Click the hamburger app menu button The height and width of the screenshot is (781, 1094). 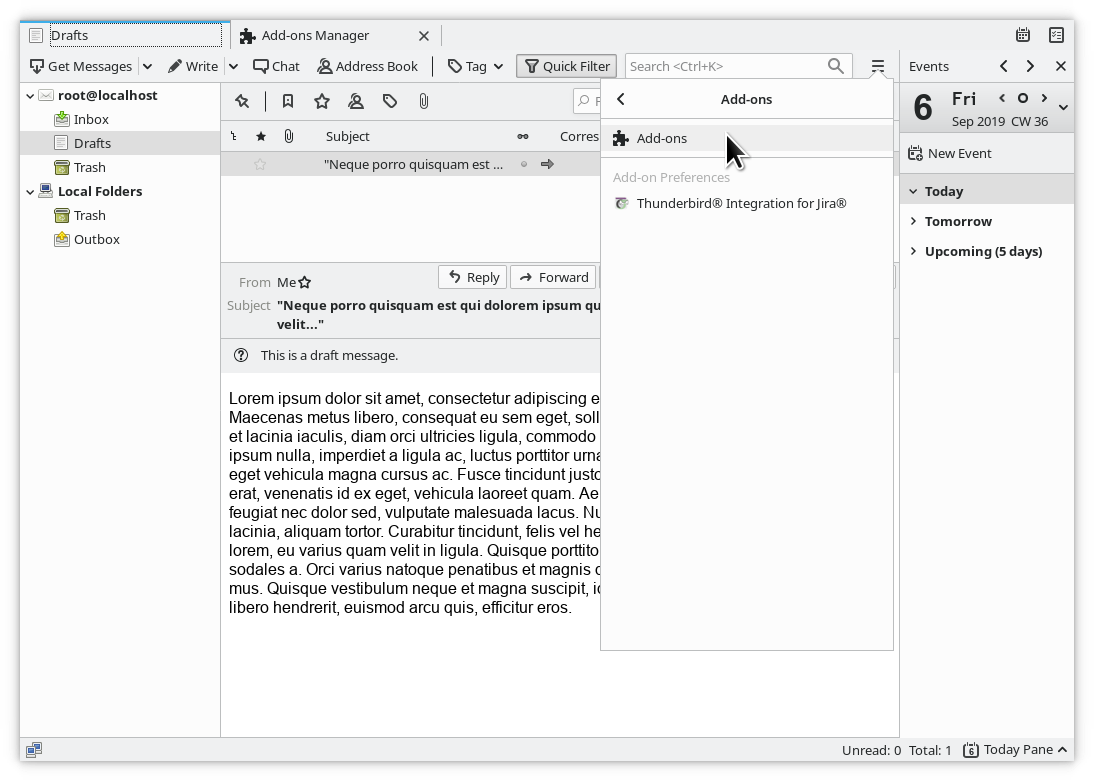click(x=877, y=66)
